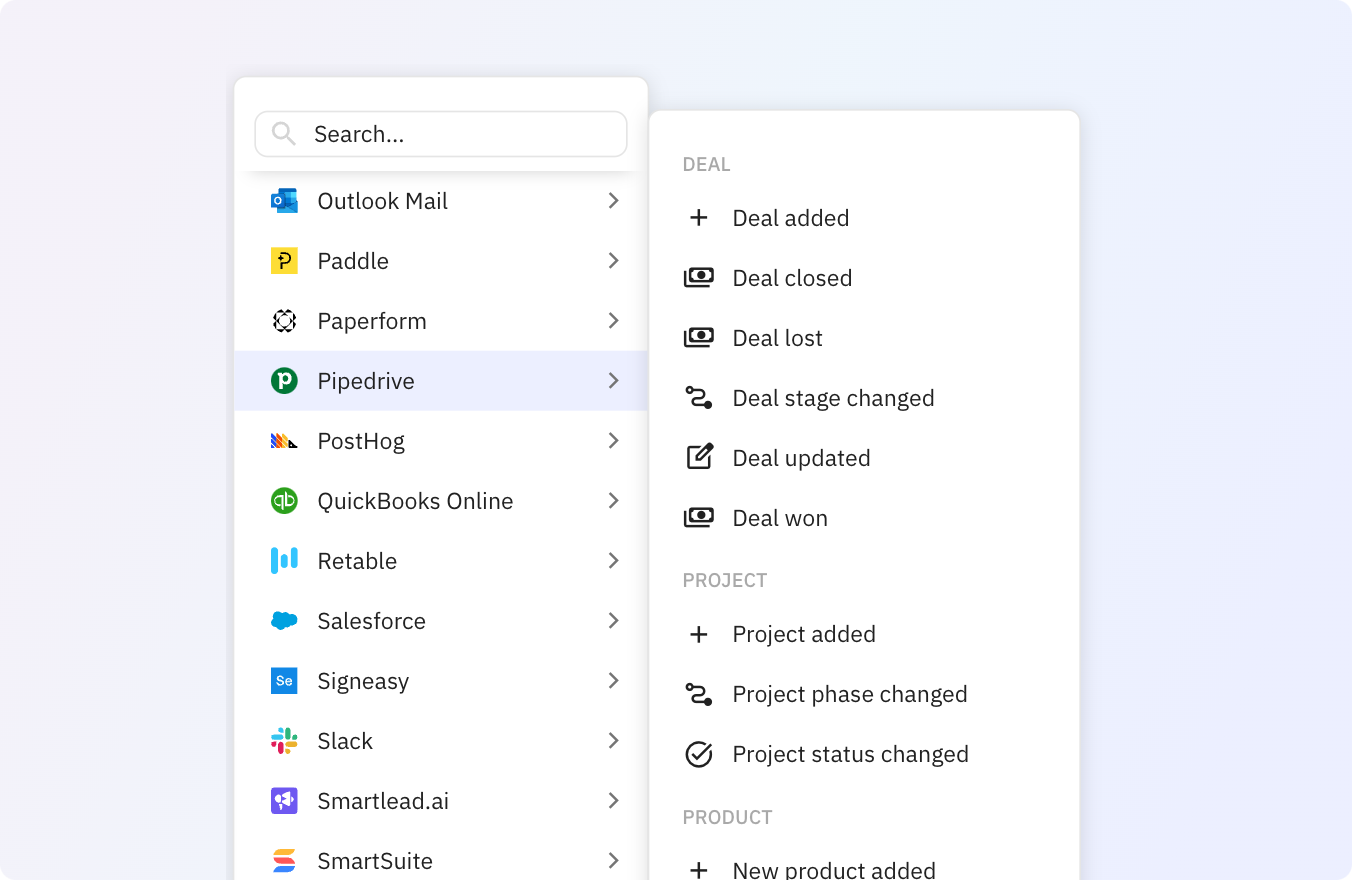Click the Smartlead.ai logo icon
This screenshot has width=1352, height=880.
click(284, 801)
